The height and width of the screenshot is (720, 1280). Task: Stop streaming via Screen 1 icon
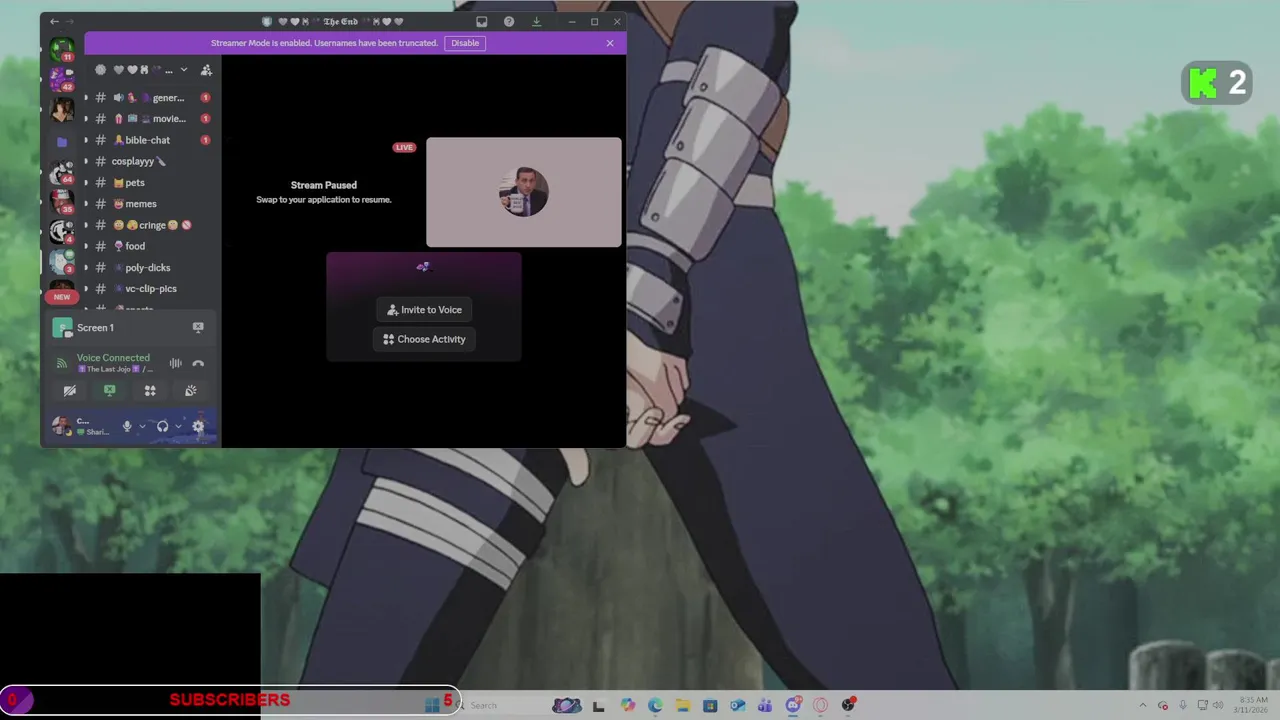pyautogui.click(x=198, y=327)
